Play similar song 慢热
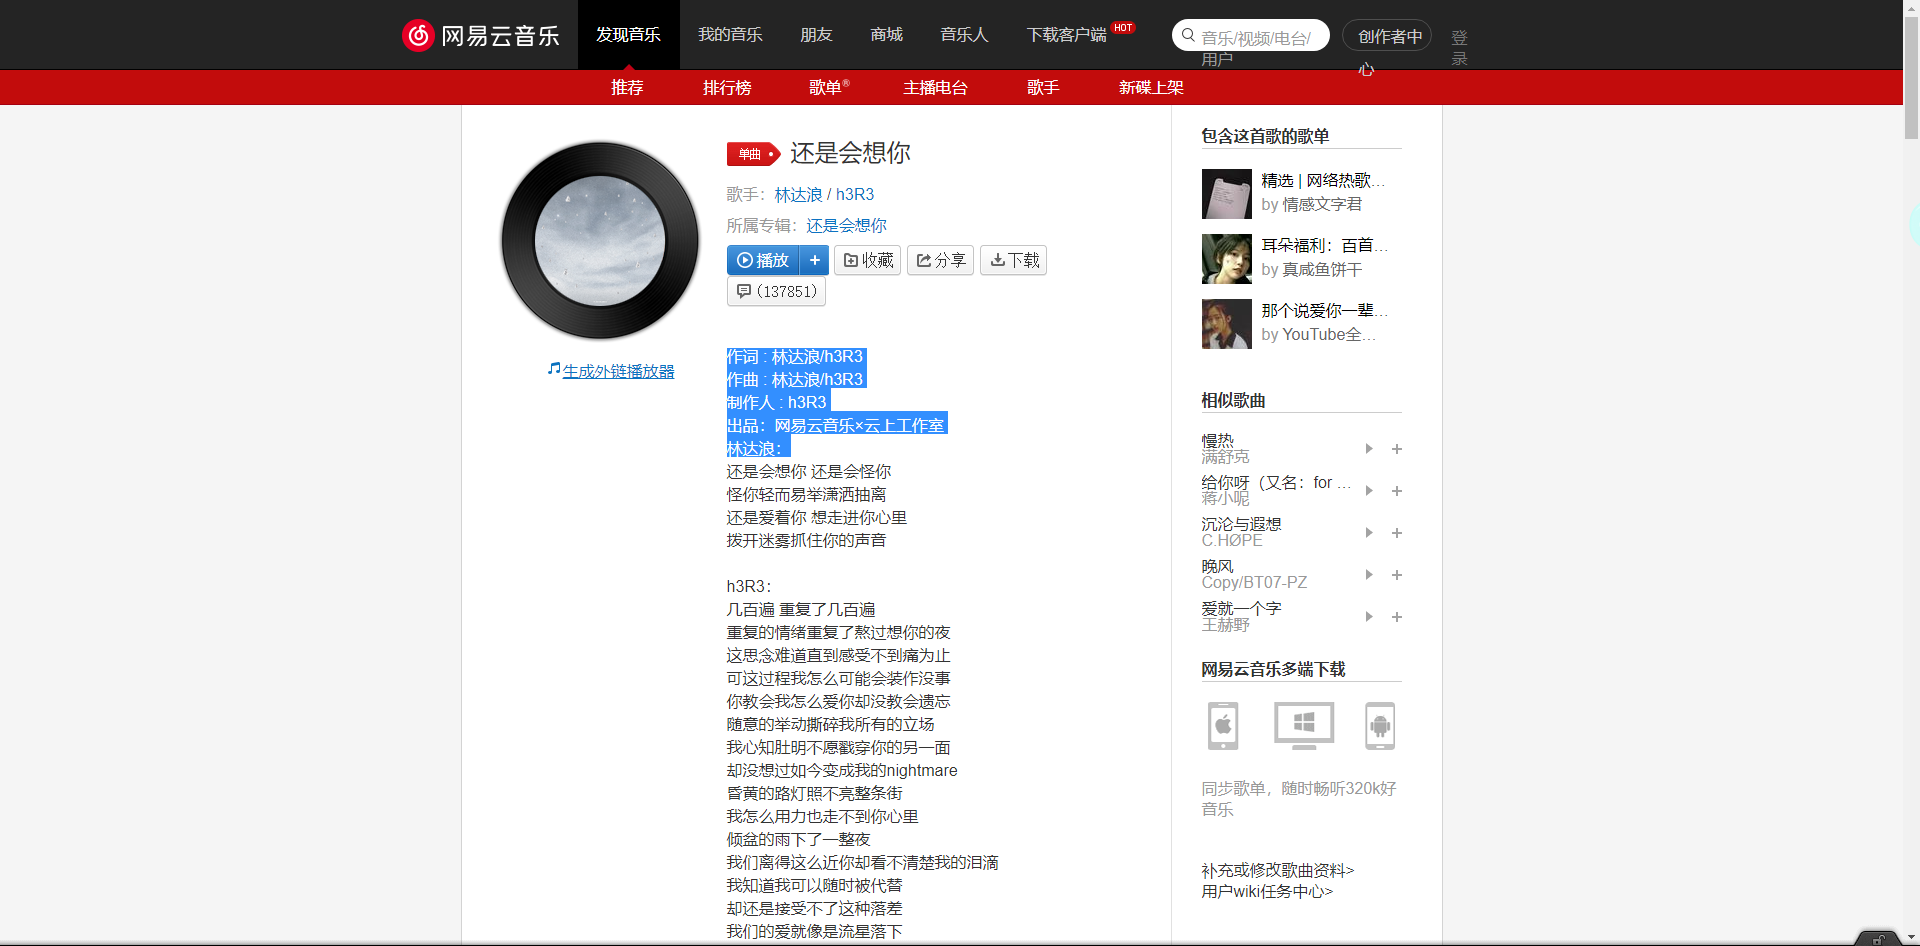The height and width of the screenshot is (946, 1920). (x=1369, y=449)
